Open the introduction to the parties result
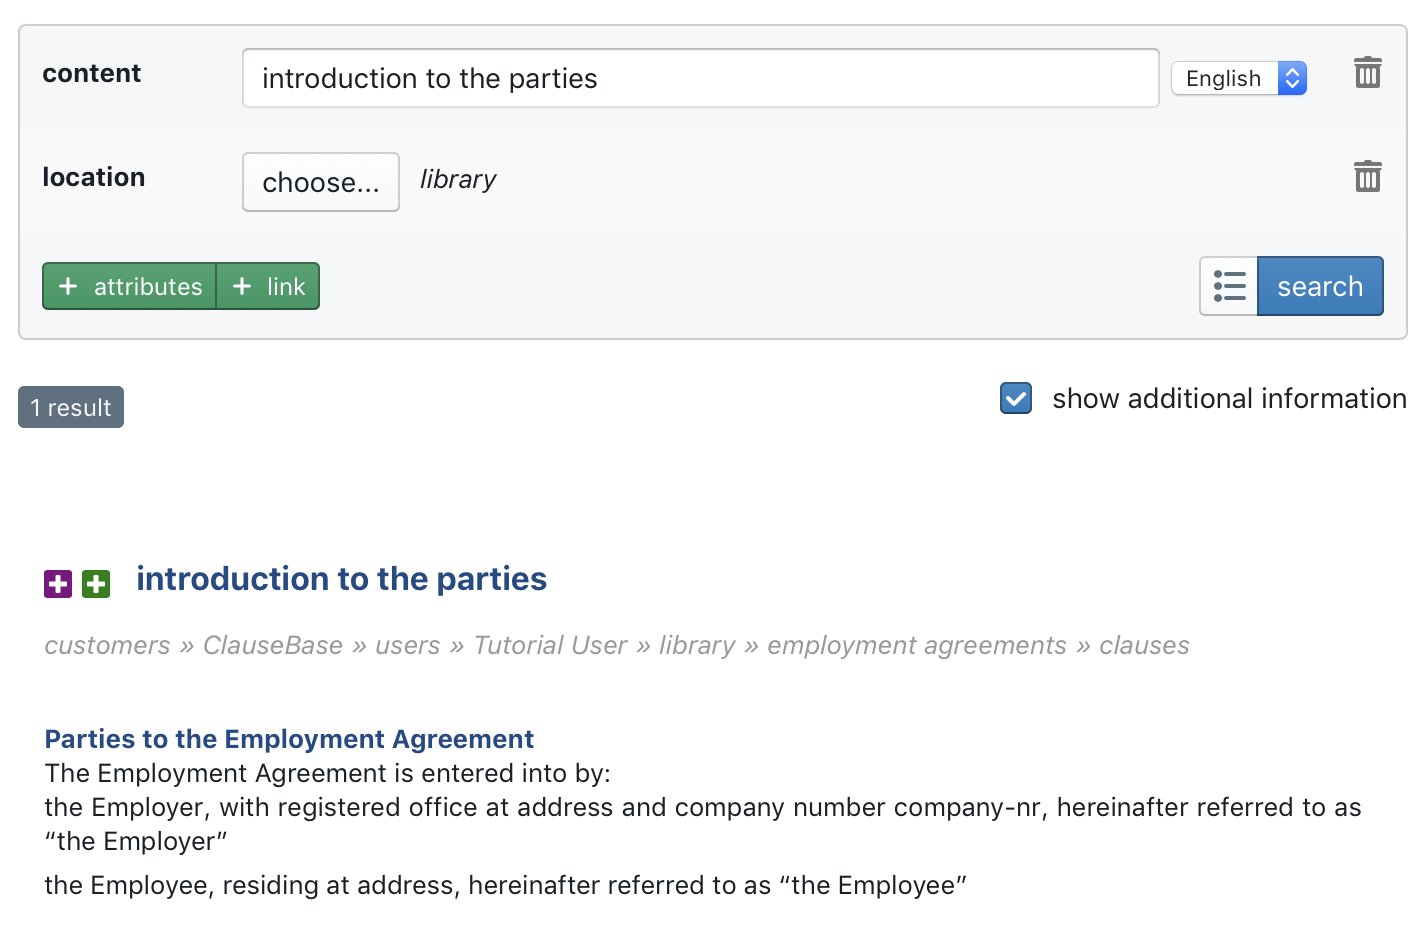This screenshot has width=1416, height=940. click(342, 579)
